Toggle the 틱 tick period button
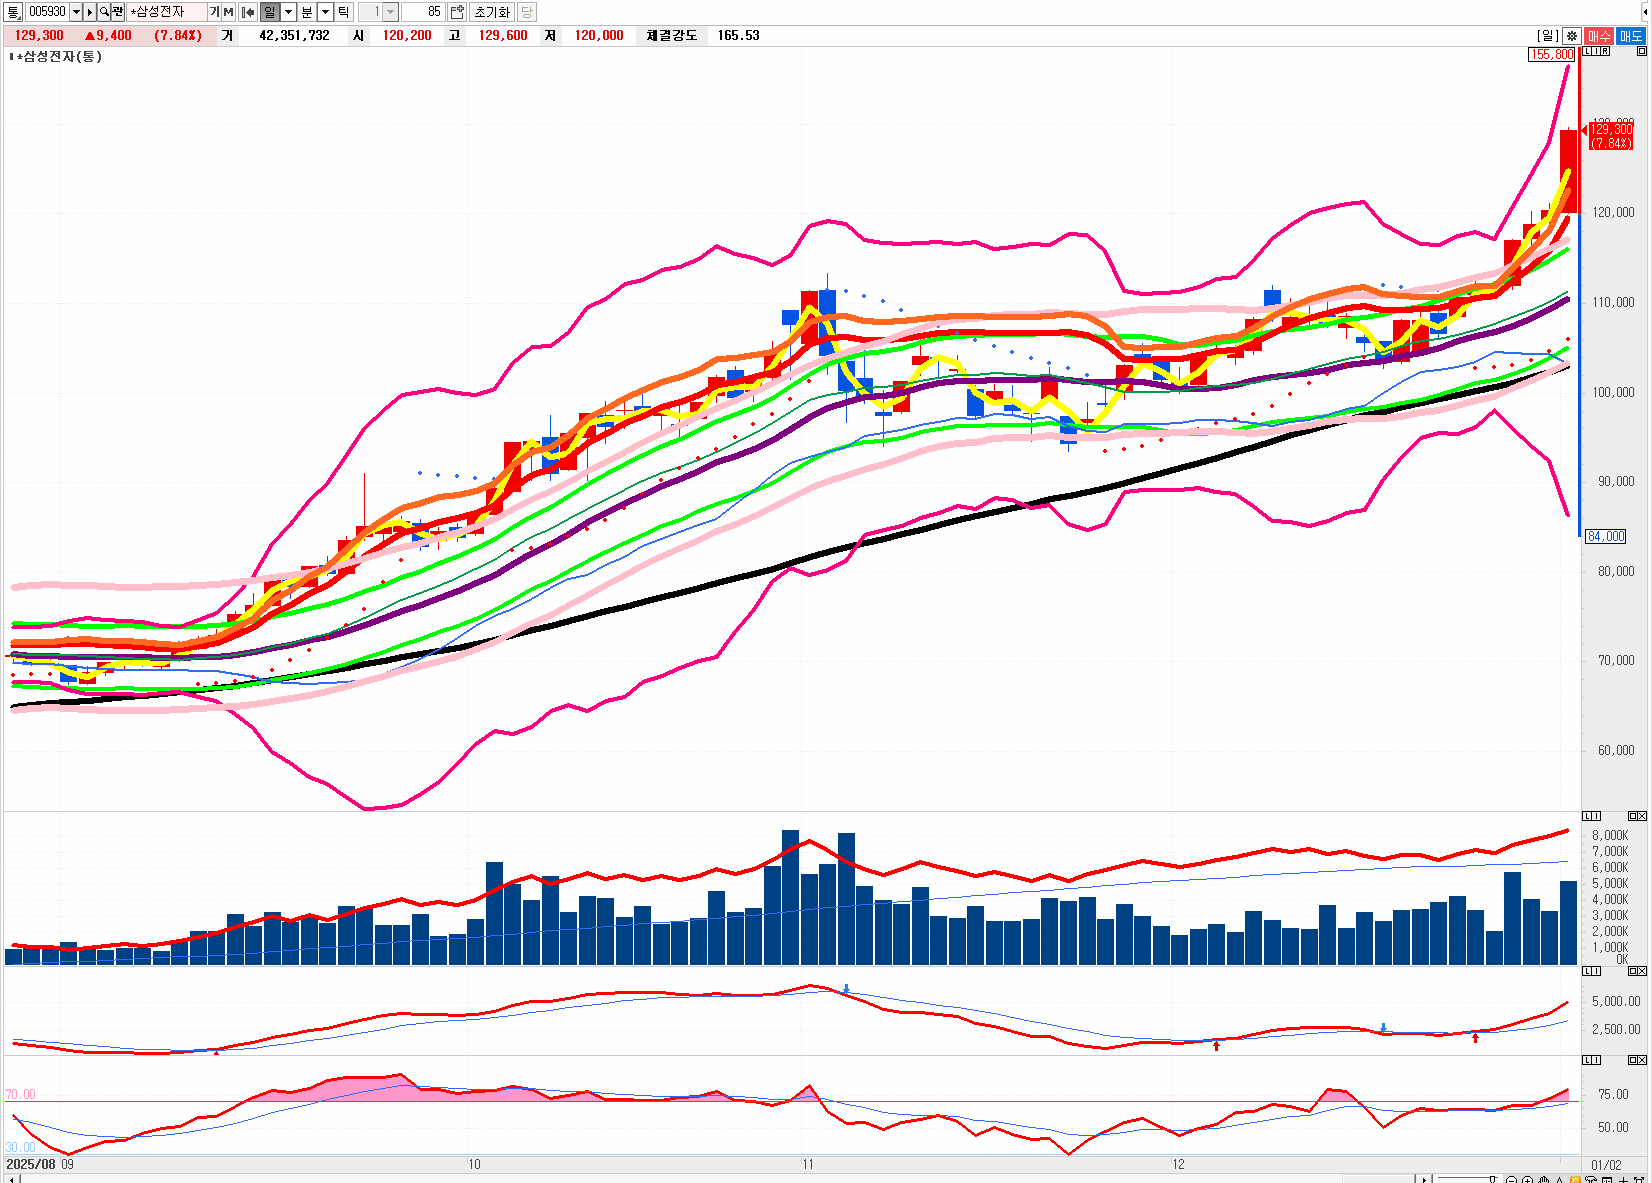1652x1183 pixels. (343, 12)
